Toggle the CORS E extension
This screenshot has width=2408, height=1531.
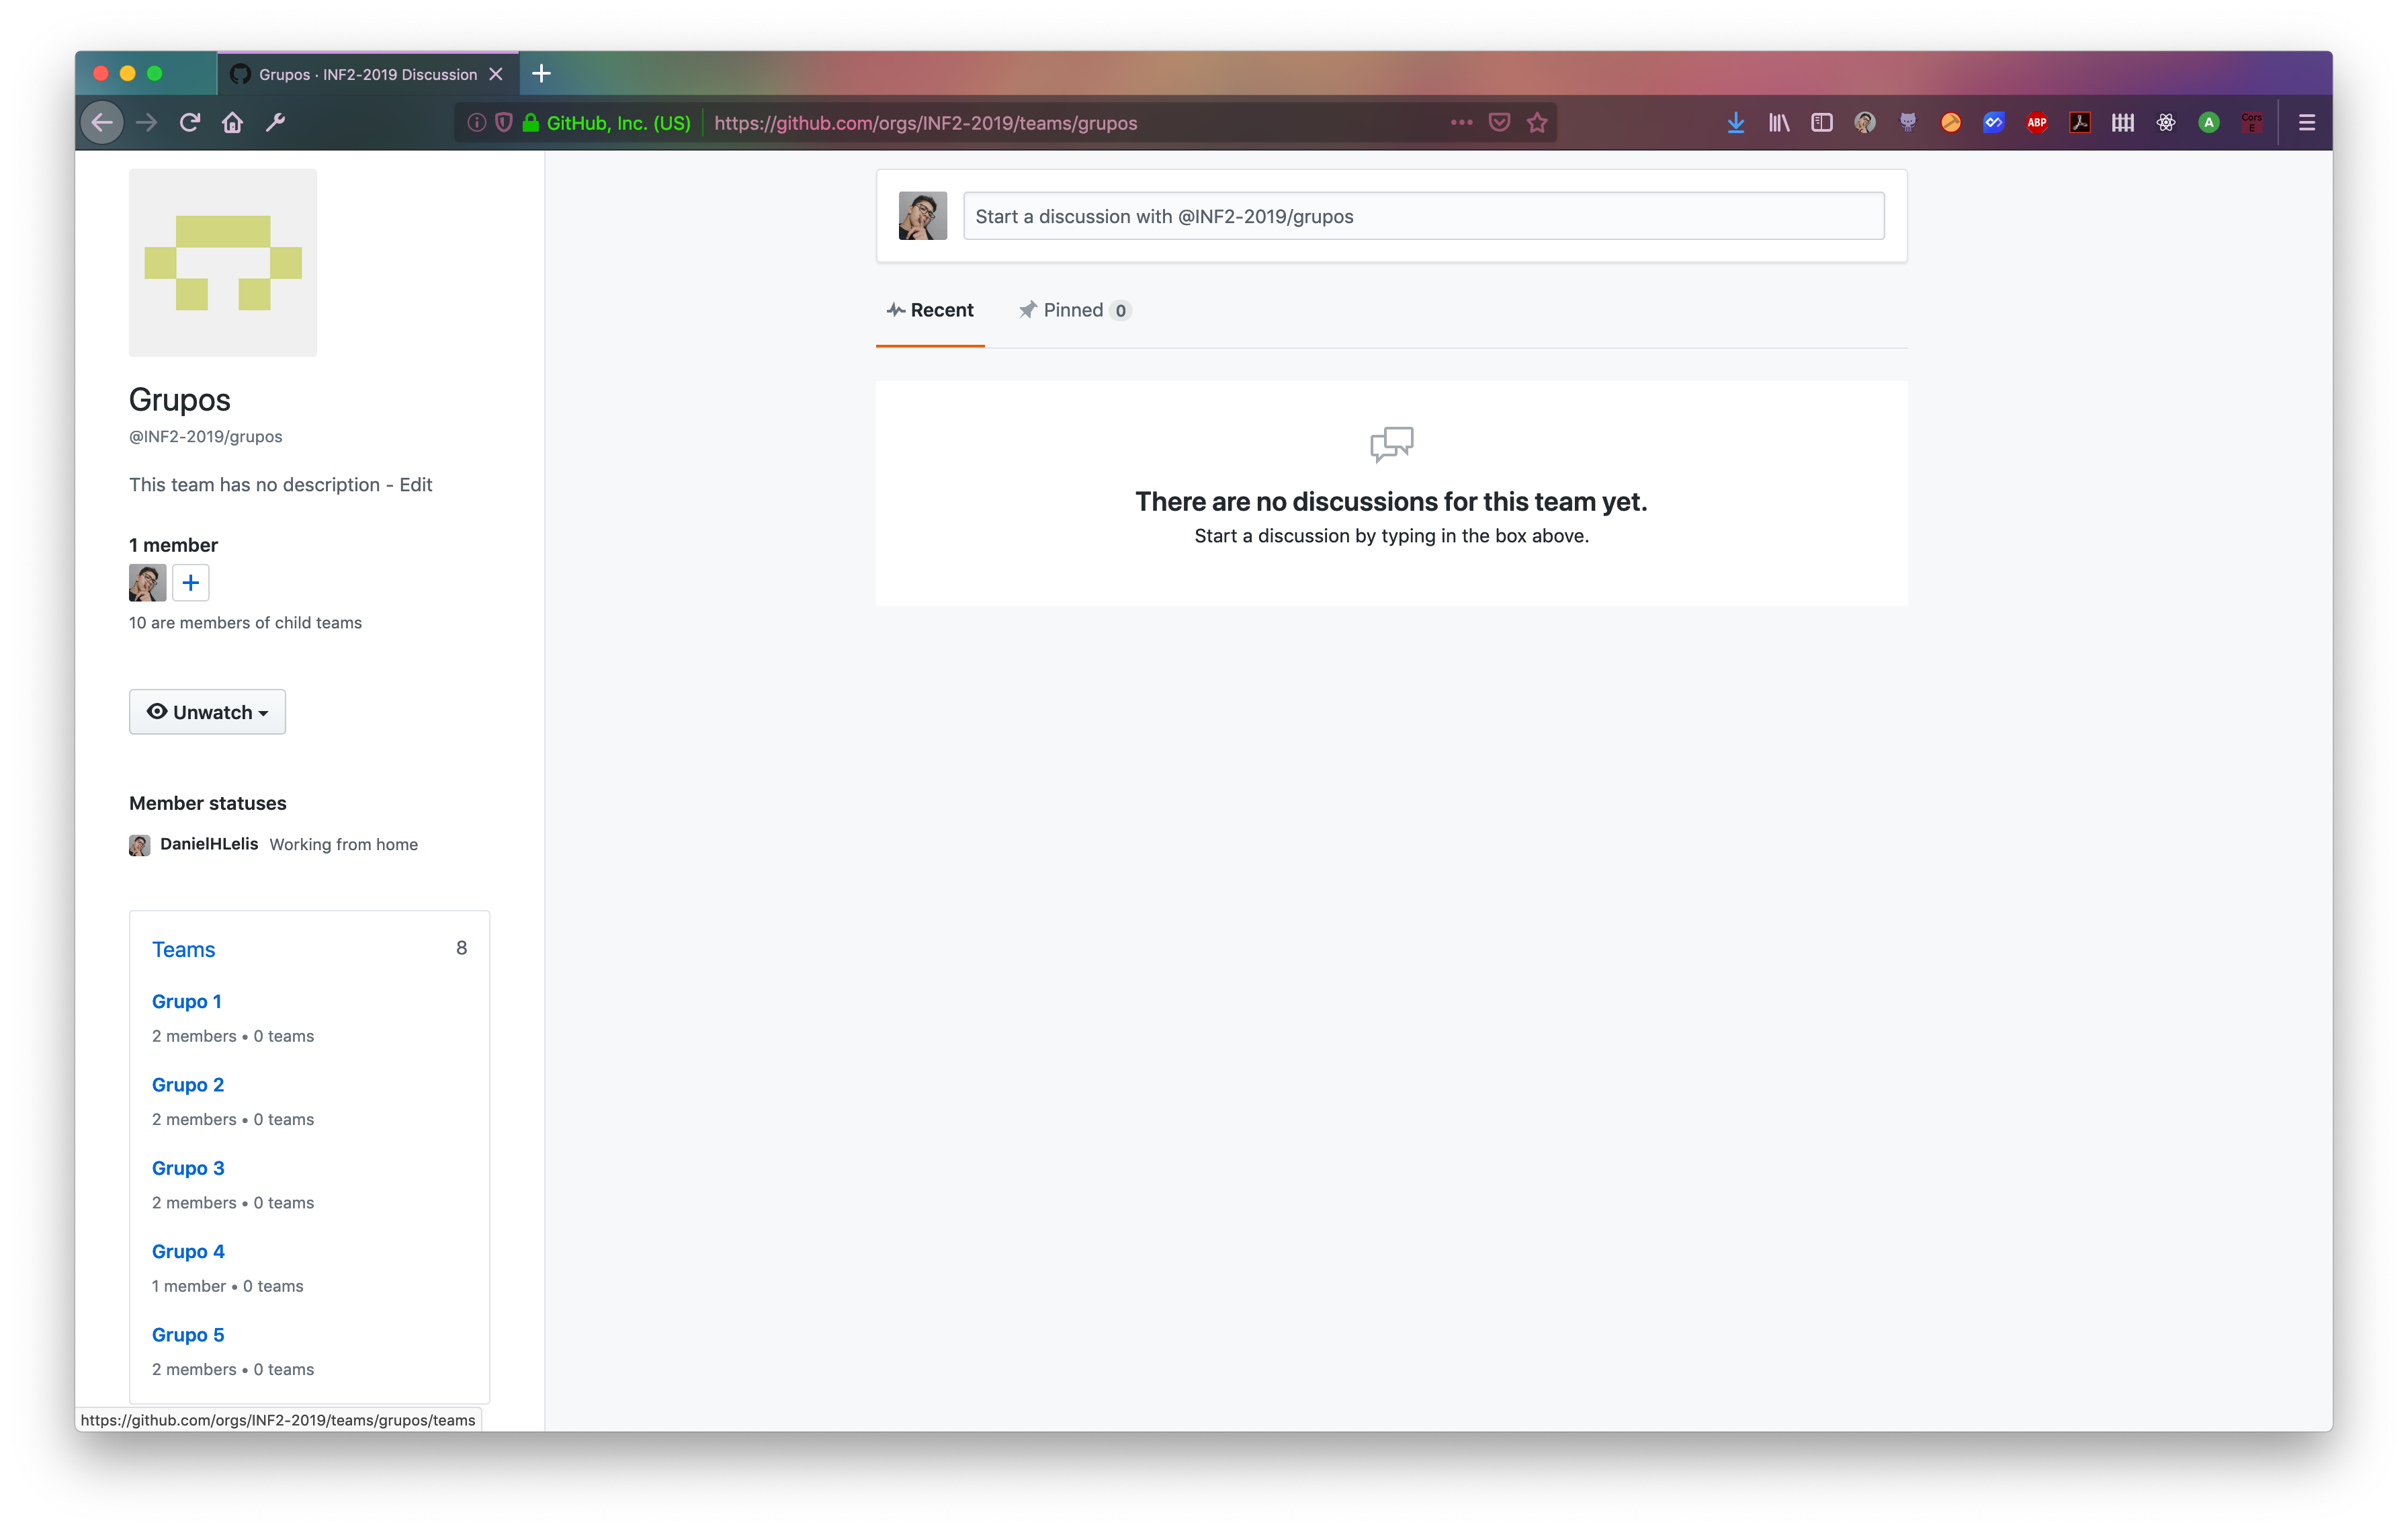tap(2252, 122)
